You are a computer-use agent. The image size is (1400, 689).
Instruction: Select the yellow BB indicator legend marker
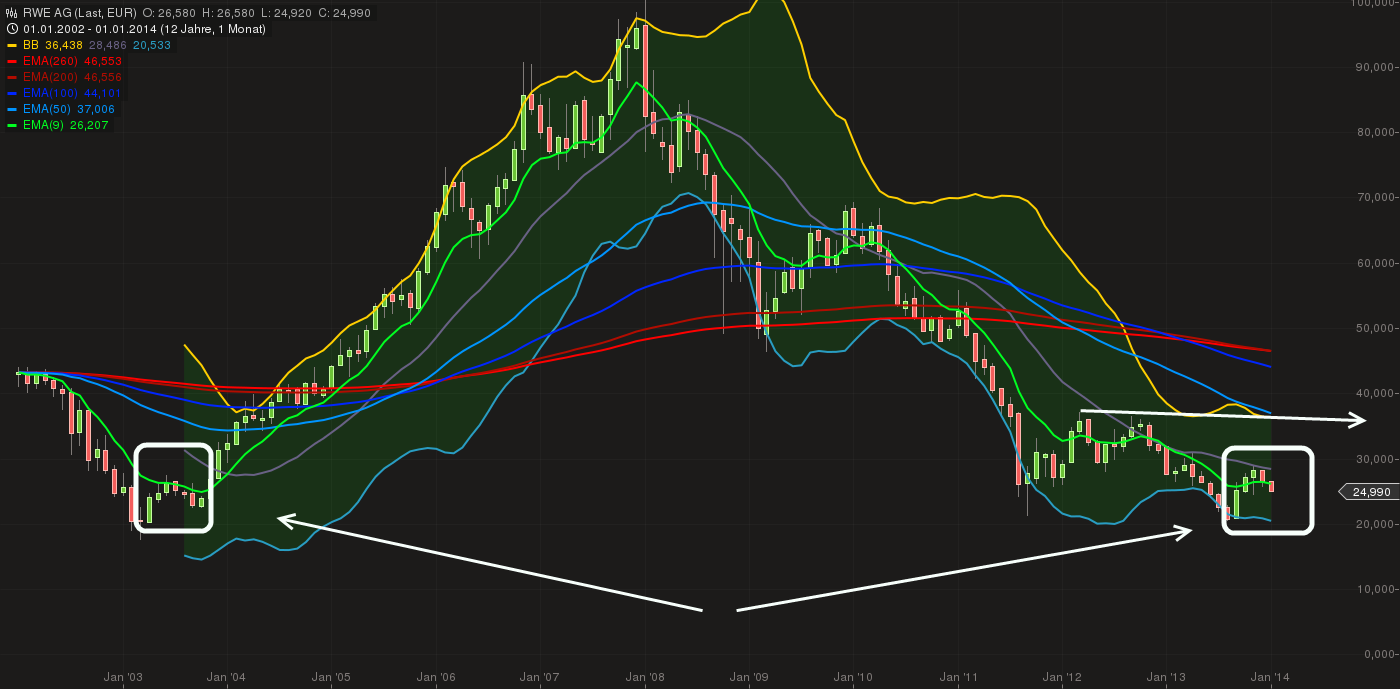tap(12, 44)
